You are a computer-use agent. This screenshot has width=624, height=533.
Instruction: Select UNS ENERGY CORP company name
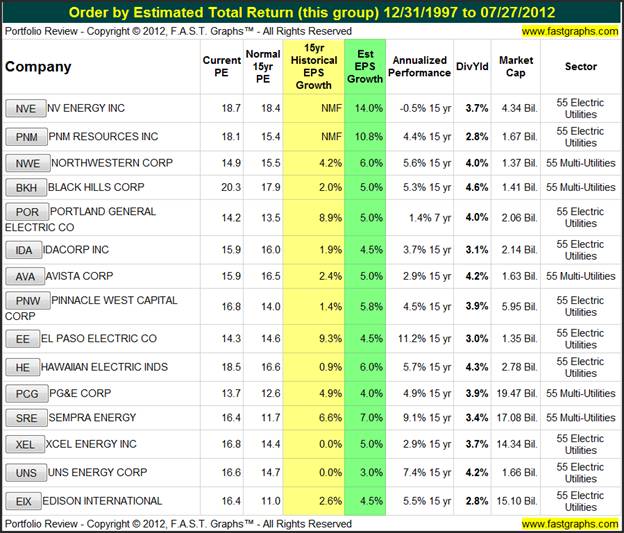(98, 472)
